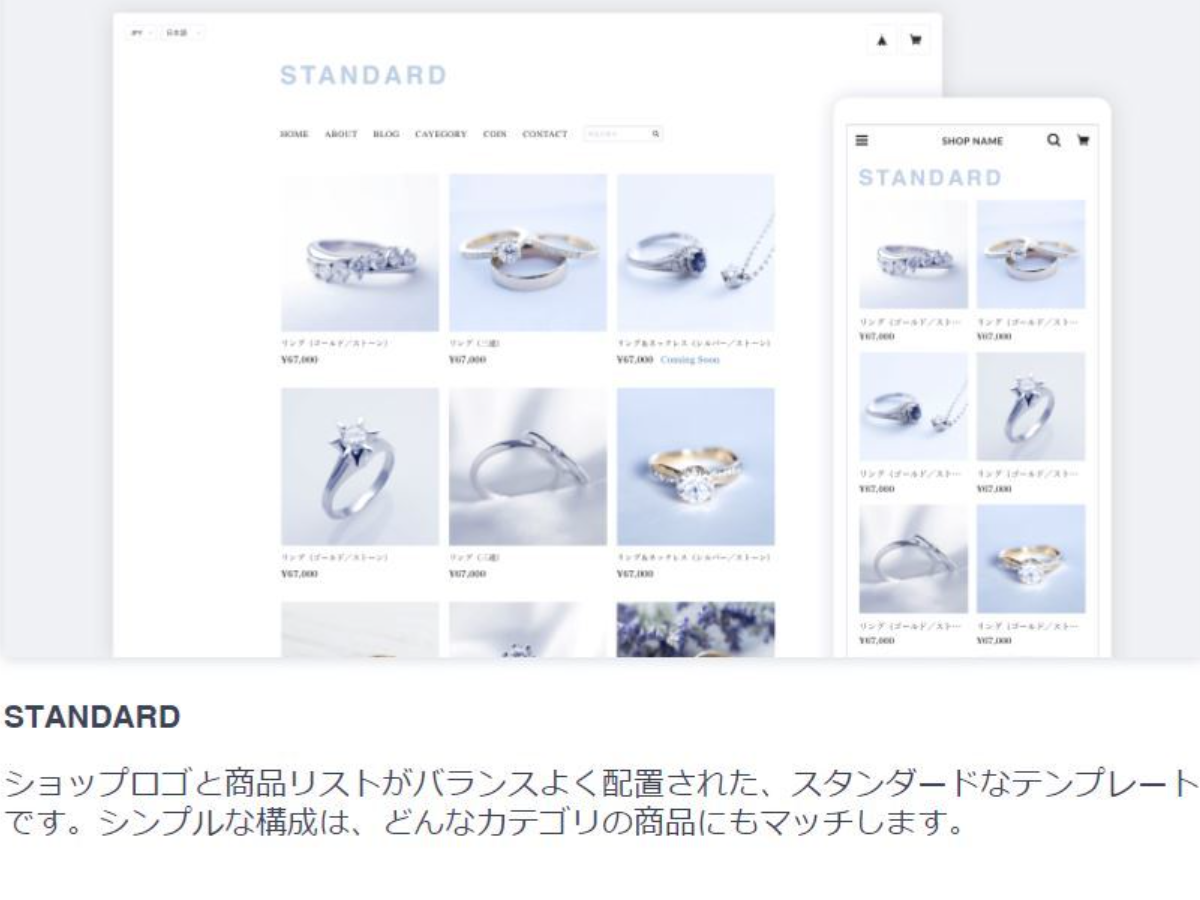Viewport: 1200px width, 900px height.
Task: Open the shopping cart icon in desktop preview
Action: click(914, 41)
